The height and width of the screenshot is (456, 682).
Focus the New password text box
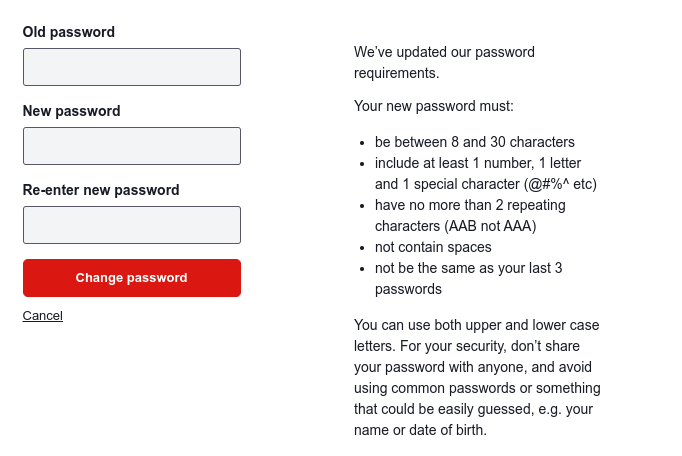pyautogui.click(x=131, y=146)
